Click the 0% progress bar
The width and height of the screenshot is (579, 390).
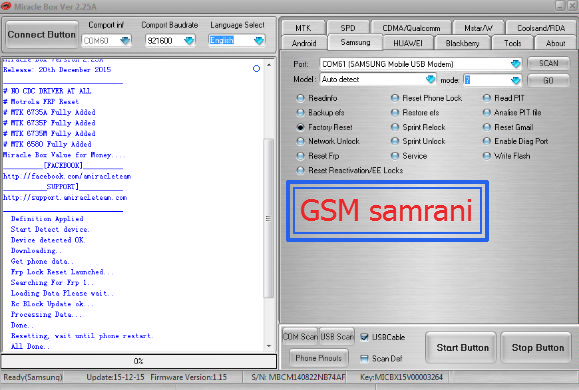(139, 361)
